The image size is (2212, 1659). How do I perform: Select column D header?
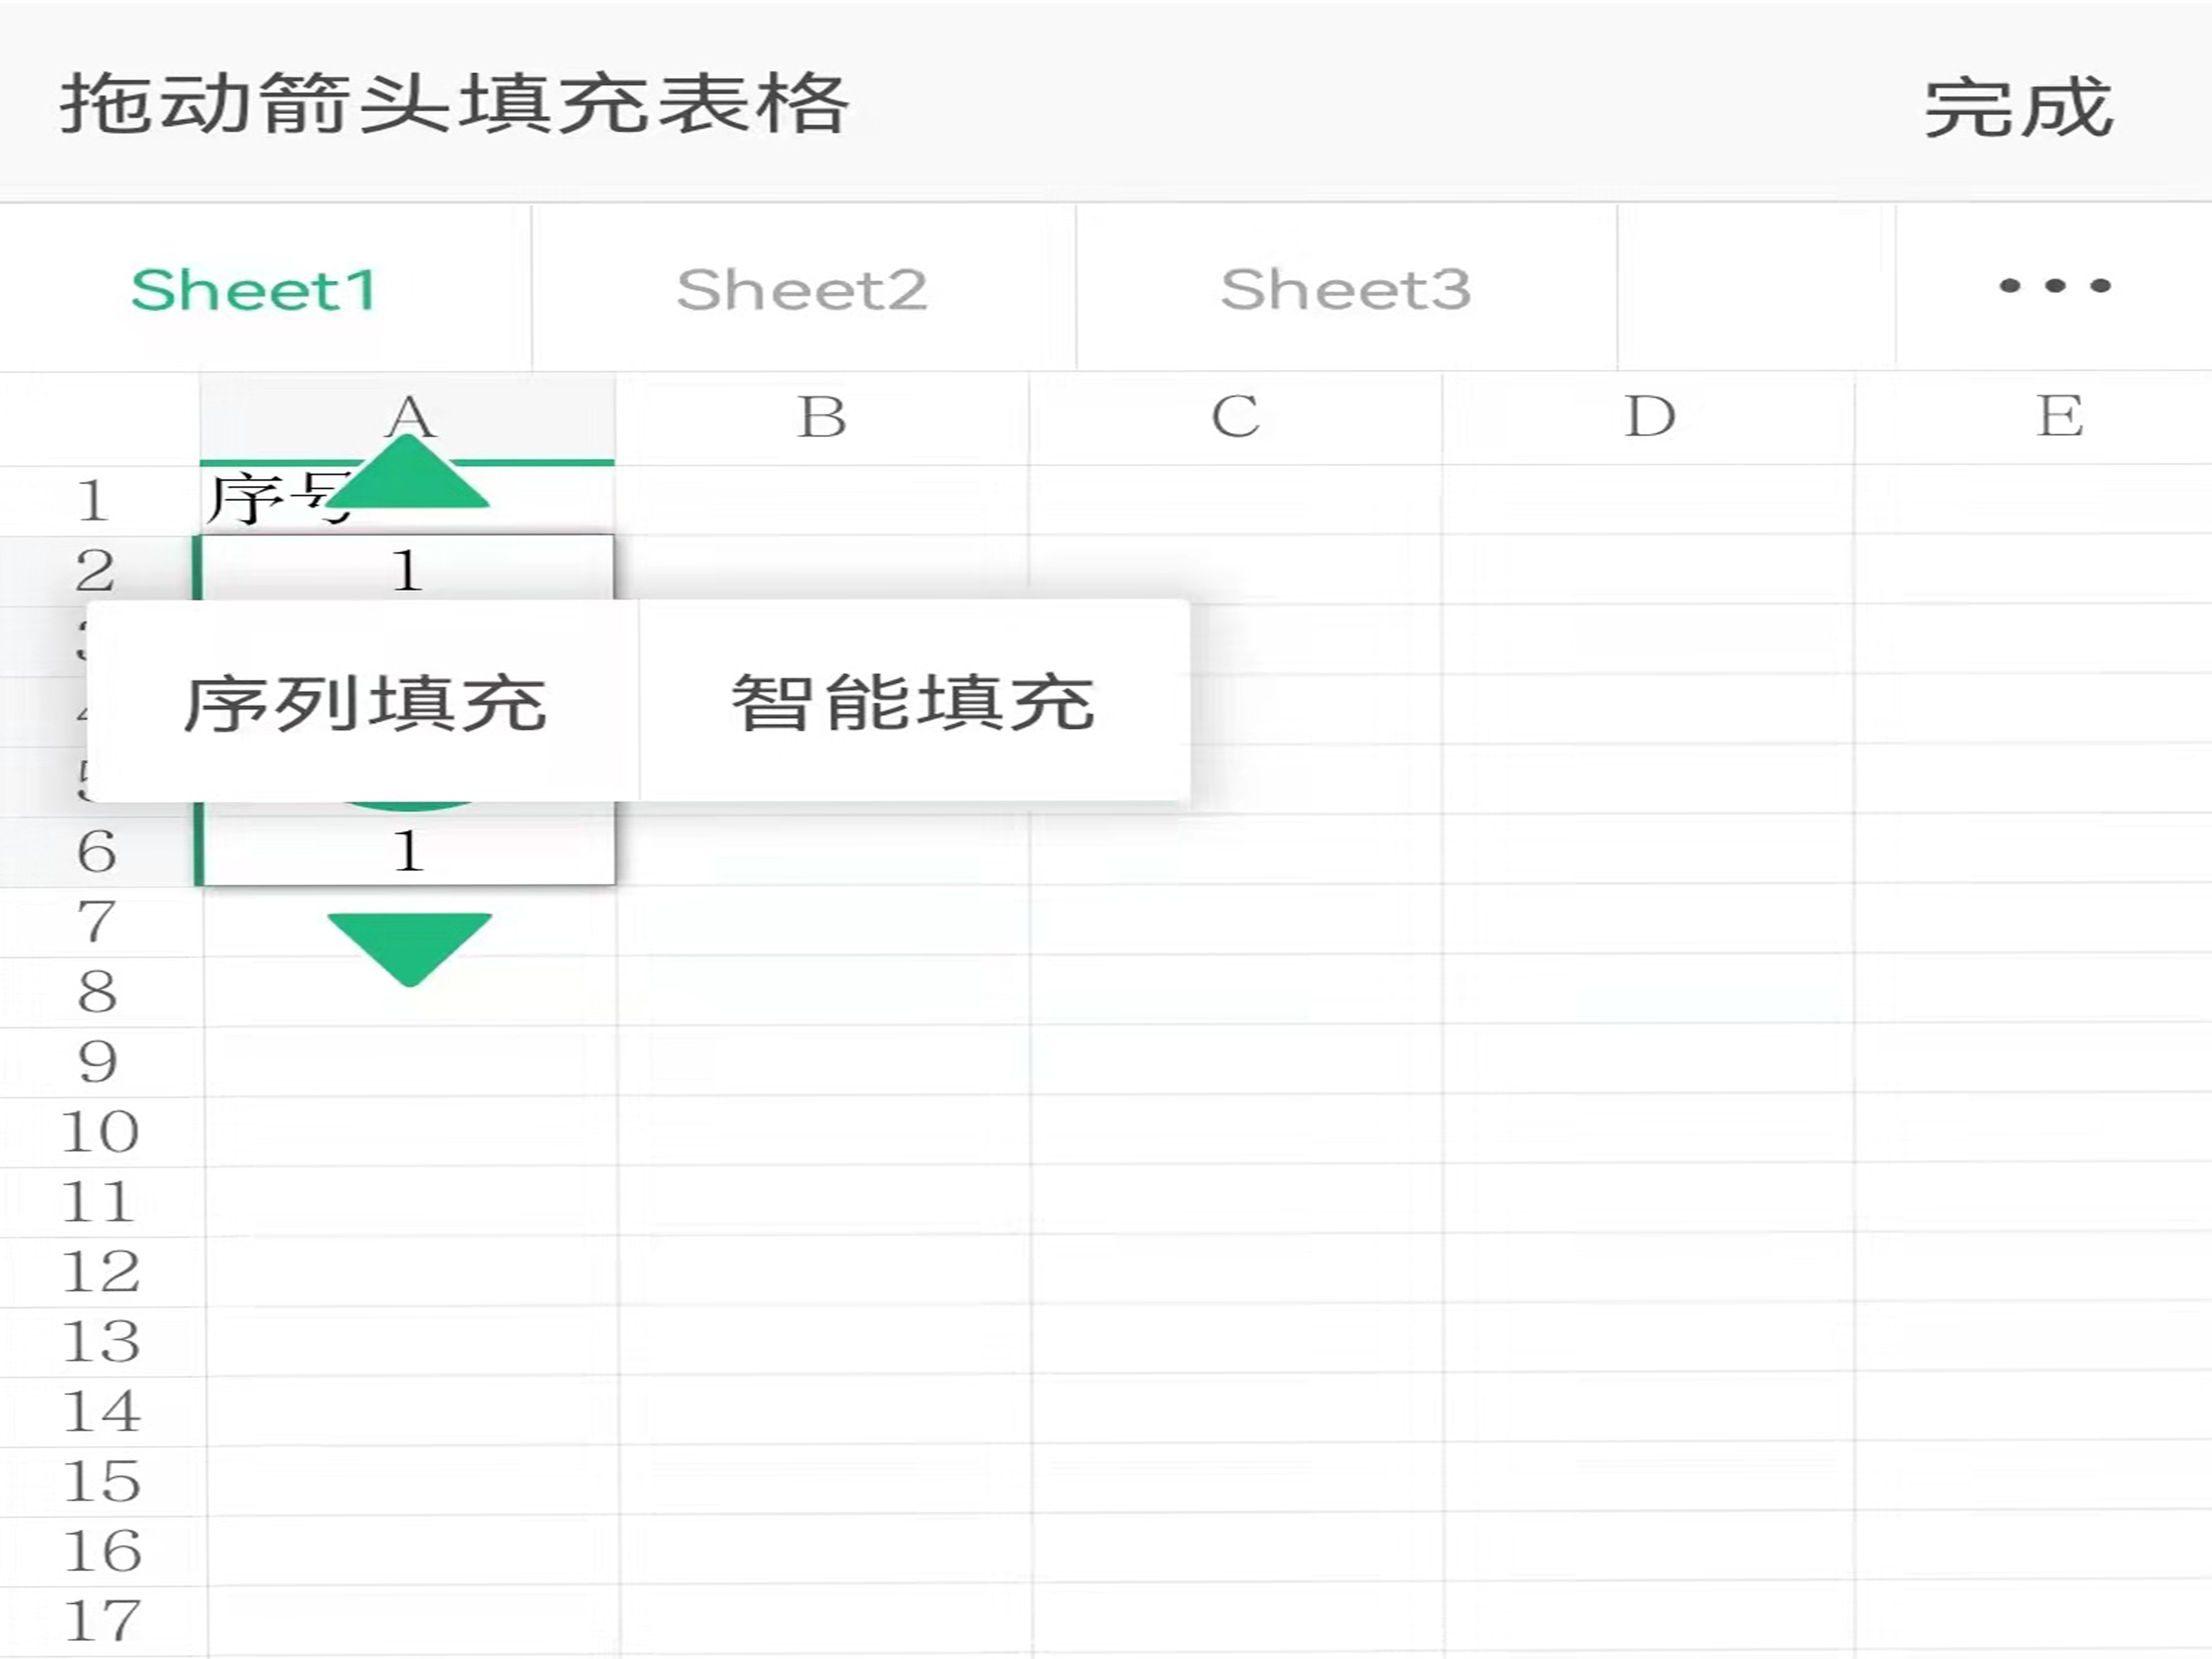tap(1649, 417)
